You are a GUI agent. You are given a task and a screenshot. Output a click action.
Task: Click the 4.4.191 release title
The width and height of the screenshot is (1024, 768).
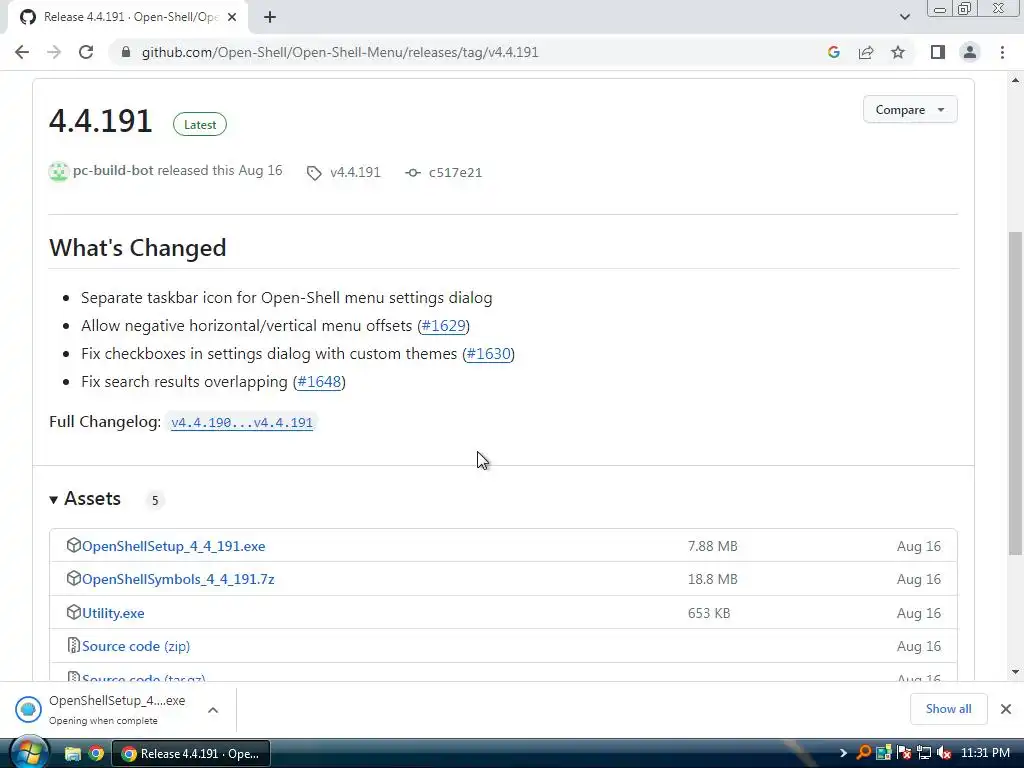[x=101, y=121]
